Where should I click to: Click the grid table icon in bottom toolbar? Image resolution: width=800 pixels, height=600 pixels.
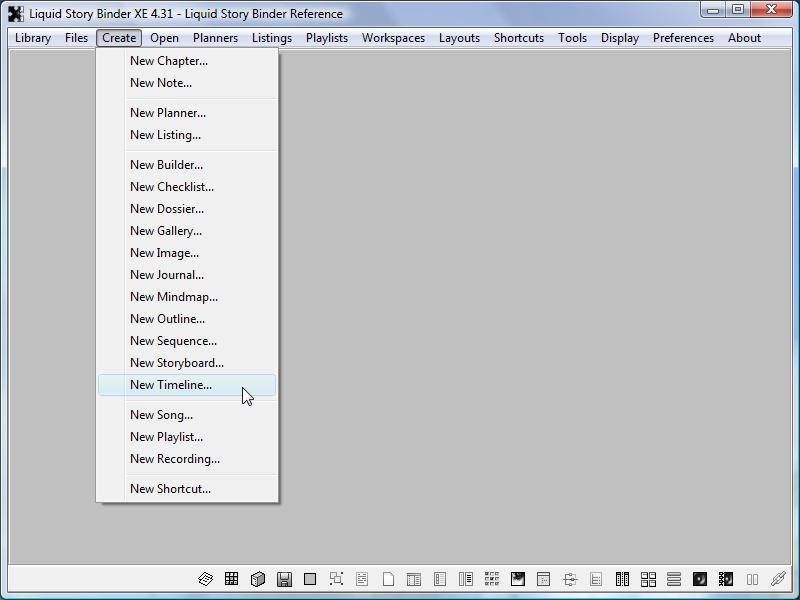pos(231,579)
